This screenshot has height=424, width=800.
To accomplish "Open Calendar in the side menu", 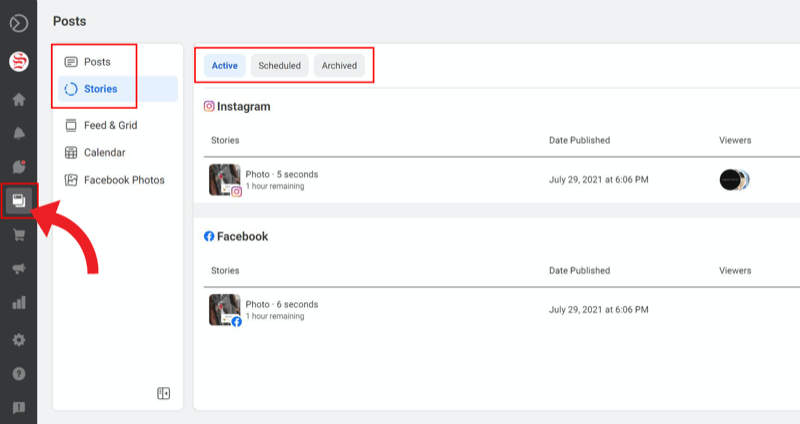I will tap(104, 153).
